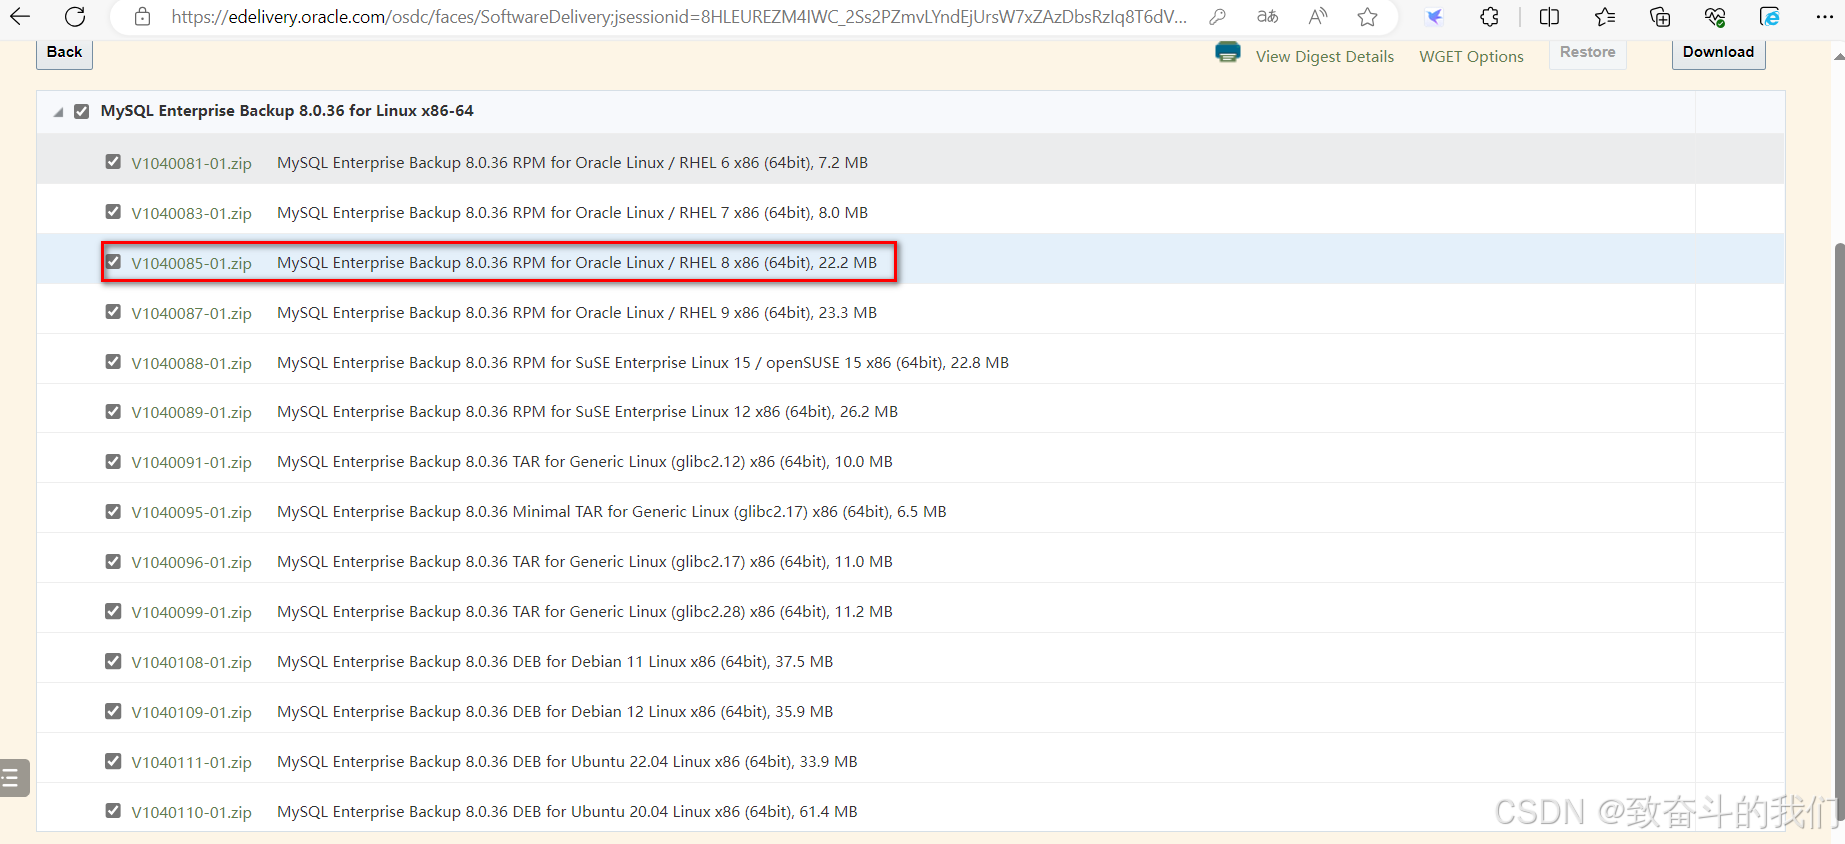Open favorites list icon

click(x=1605, y=16)
